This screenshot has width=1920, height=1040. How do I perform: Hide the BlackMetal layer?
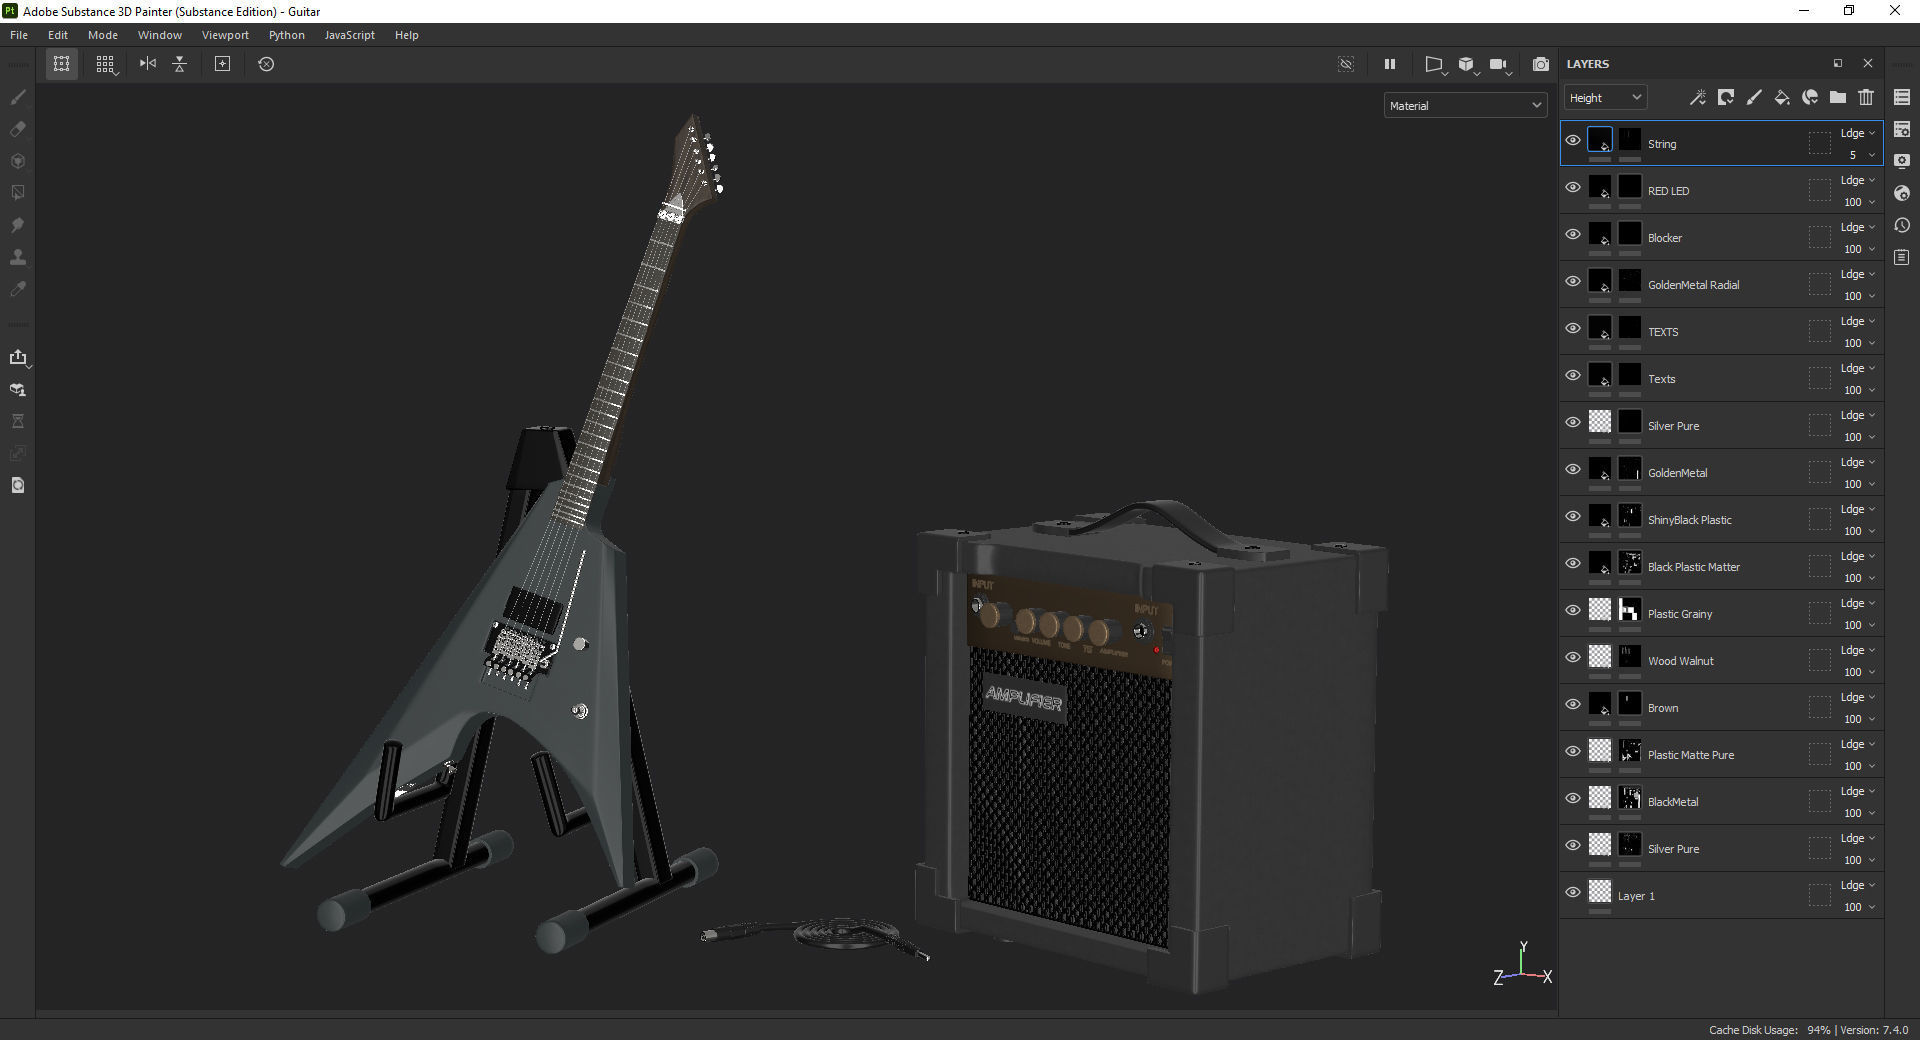(x=1573, y=798)
